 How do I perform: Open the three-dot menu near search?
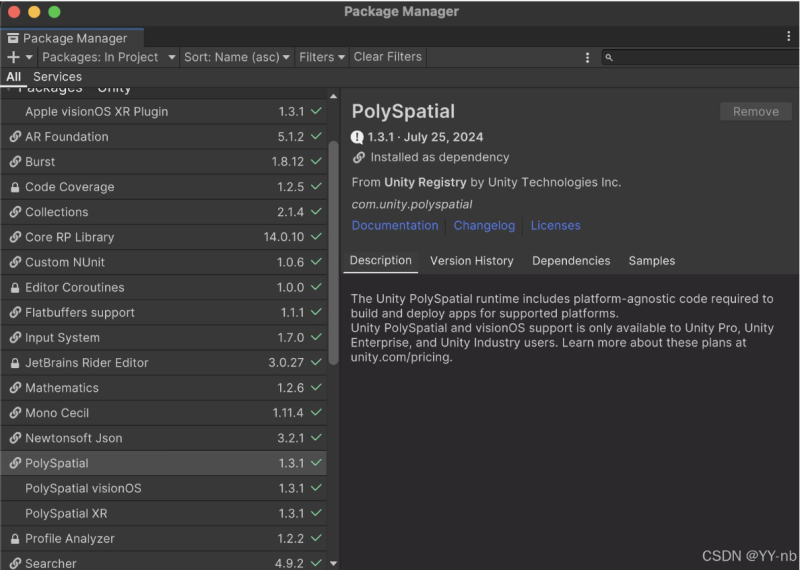pos(587,58)
